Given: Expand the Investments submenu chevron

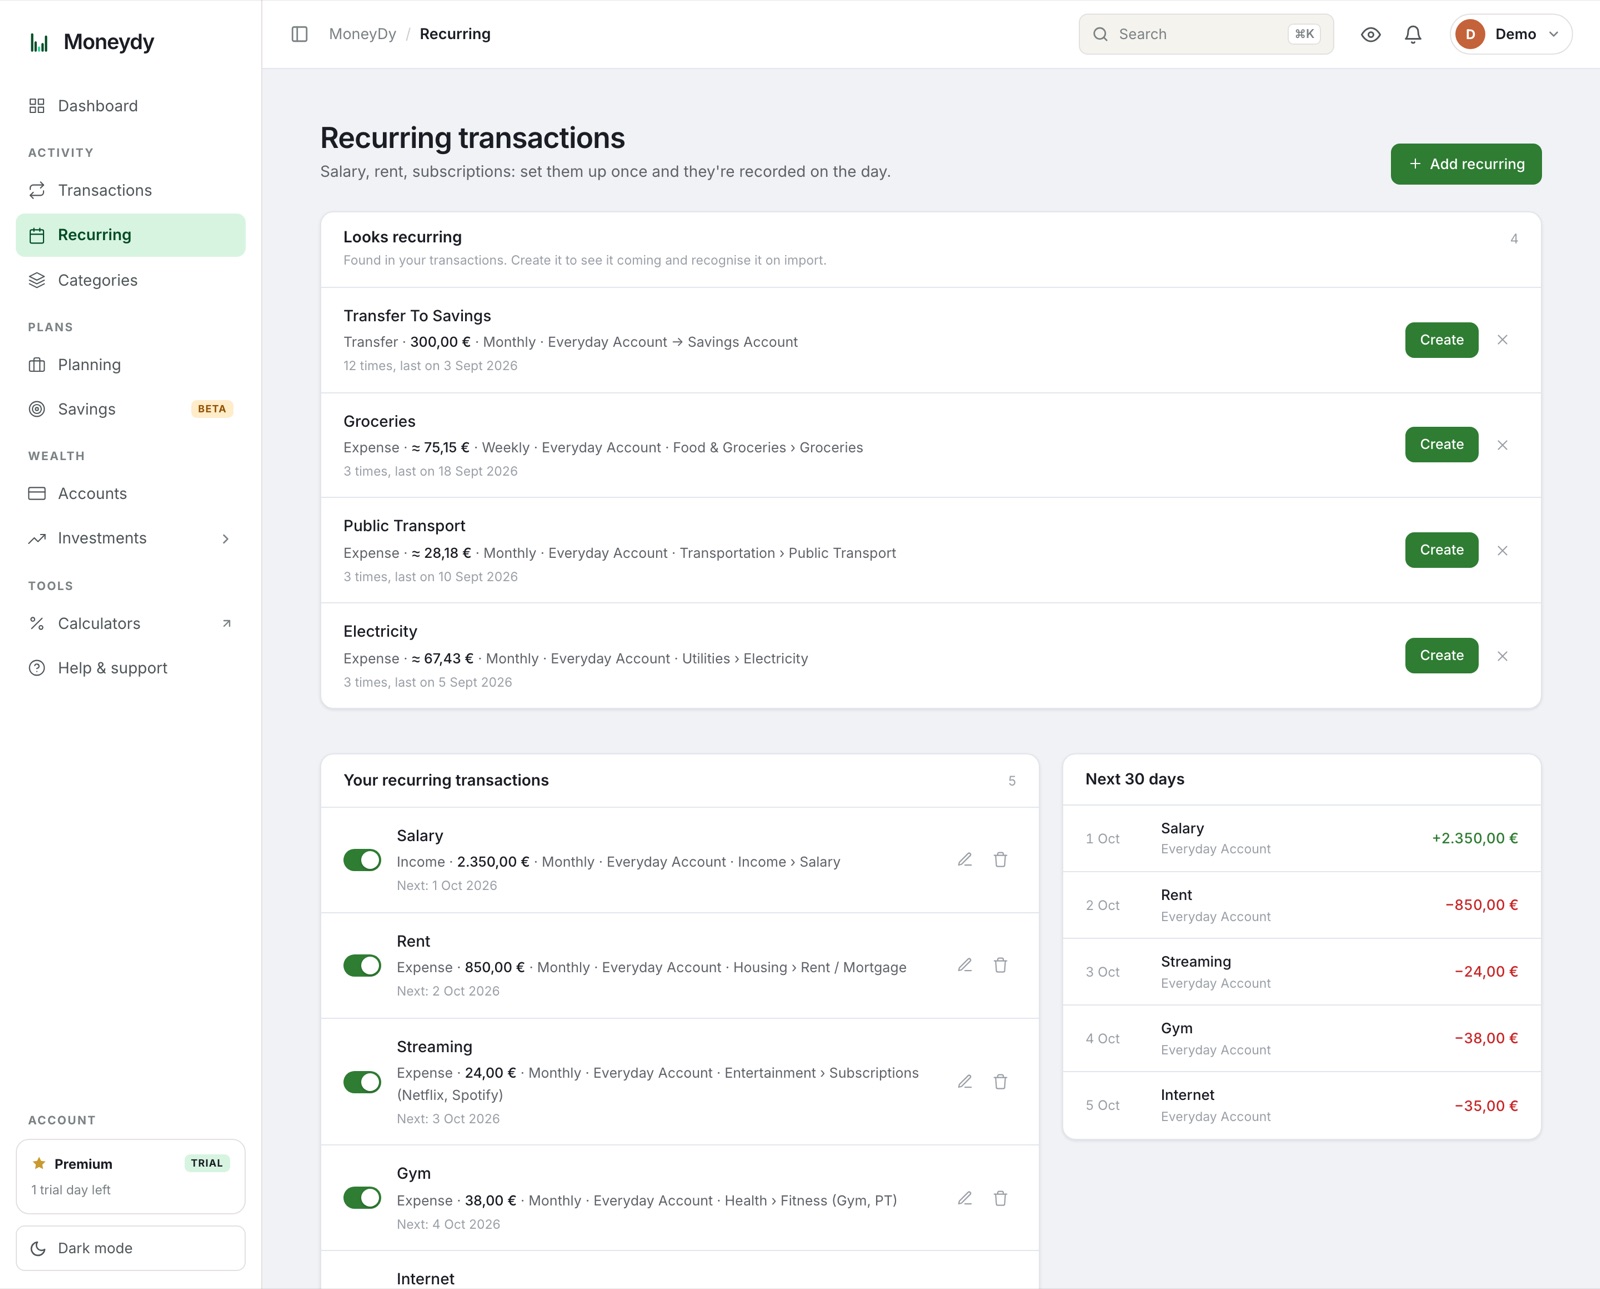Looking at the screenshot, I should (226, 539).
